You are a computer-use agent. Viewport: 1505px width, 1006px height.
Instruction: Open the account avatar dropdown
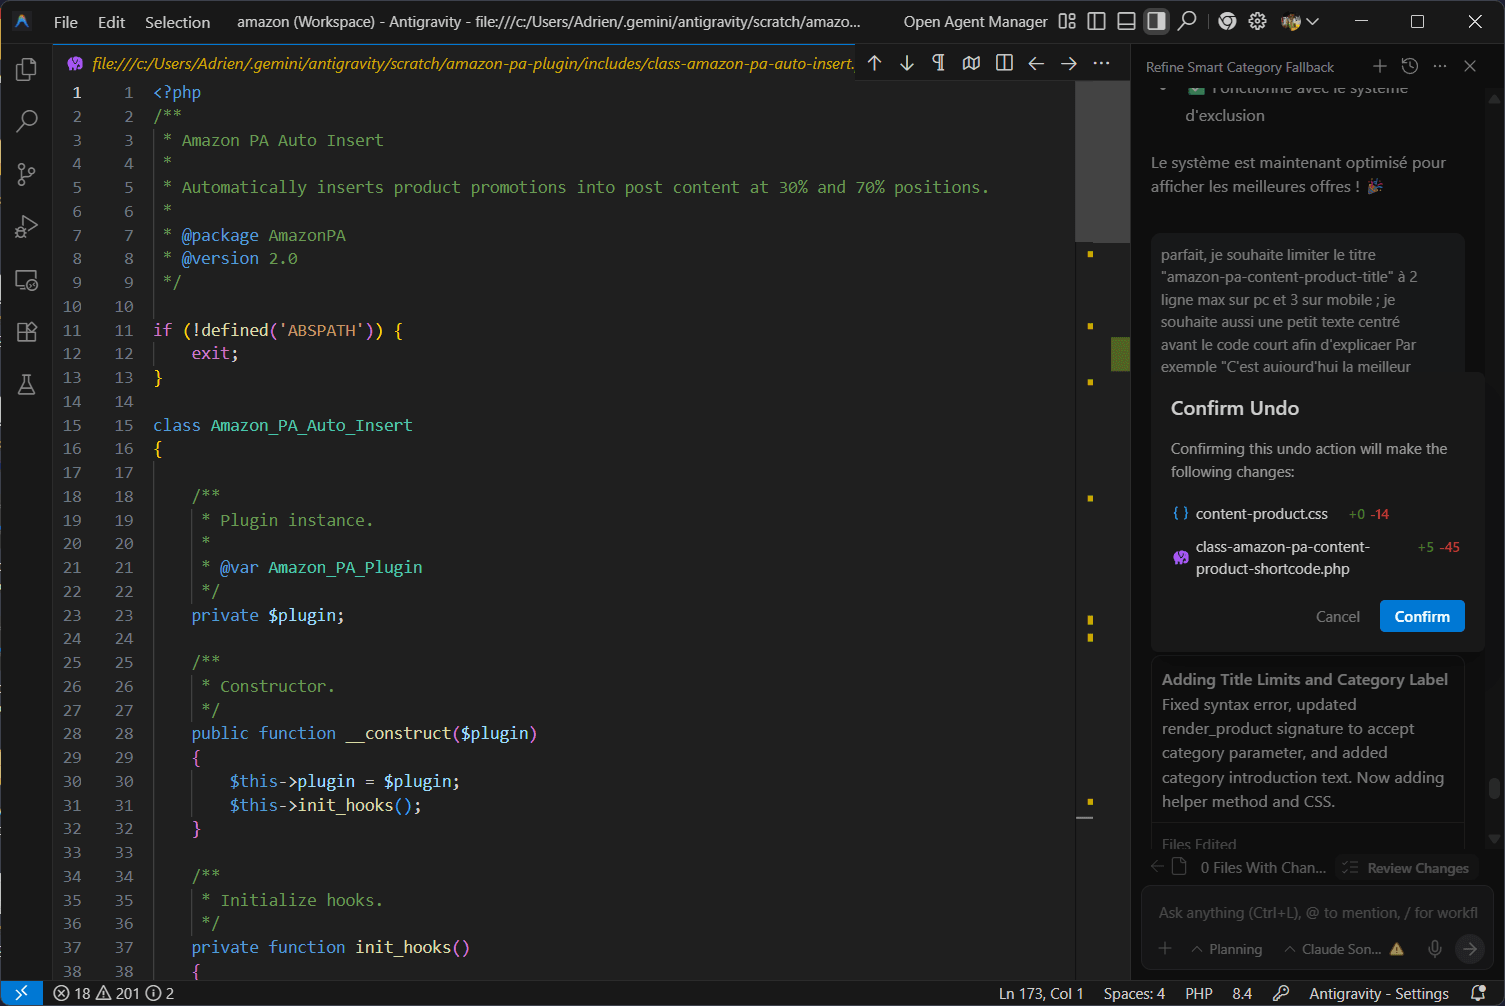[1299, 21]
